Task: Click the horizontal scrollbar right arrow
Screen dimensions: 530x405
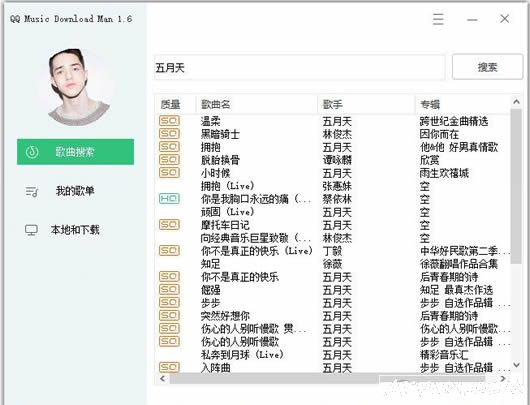Action: click(503, 379)
